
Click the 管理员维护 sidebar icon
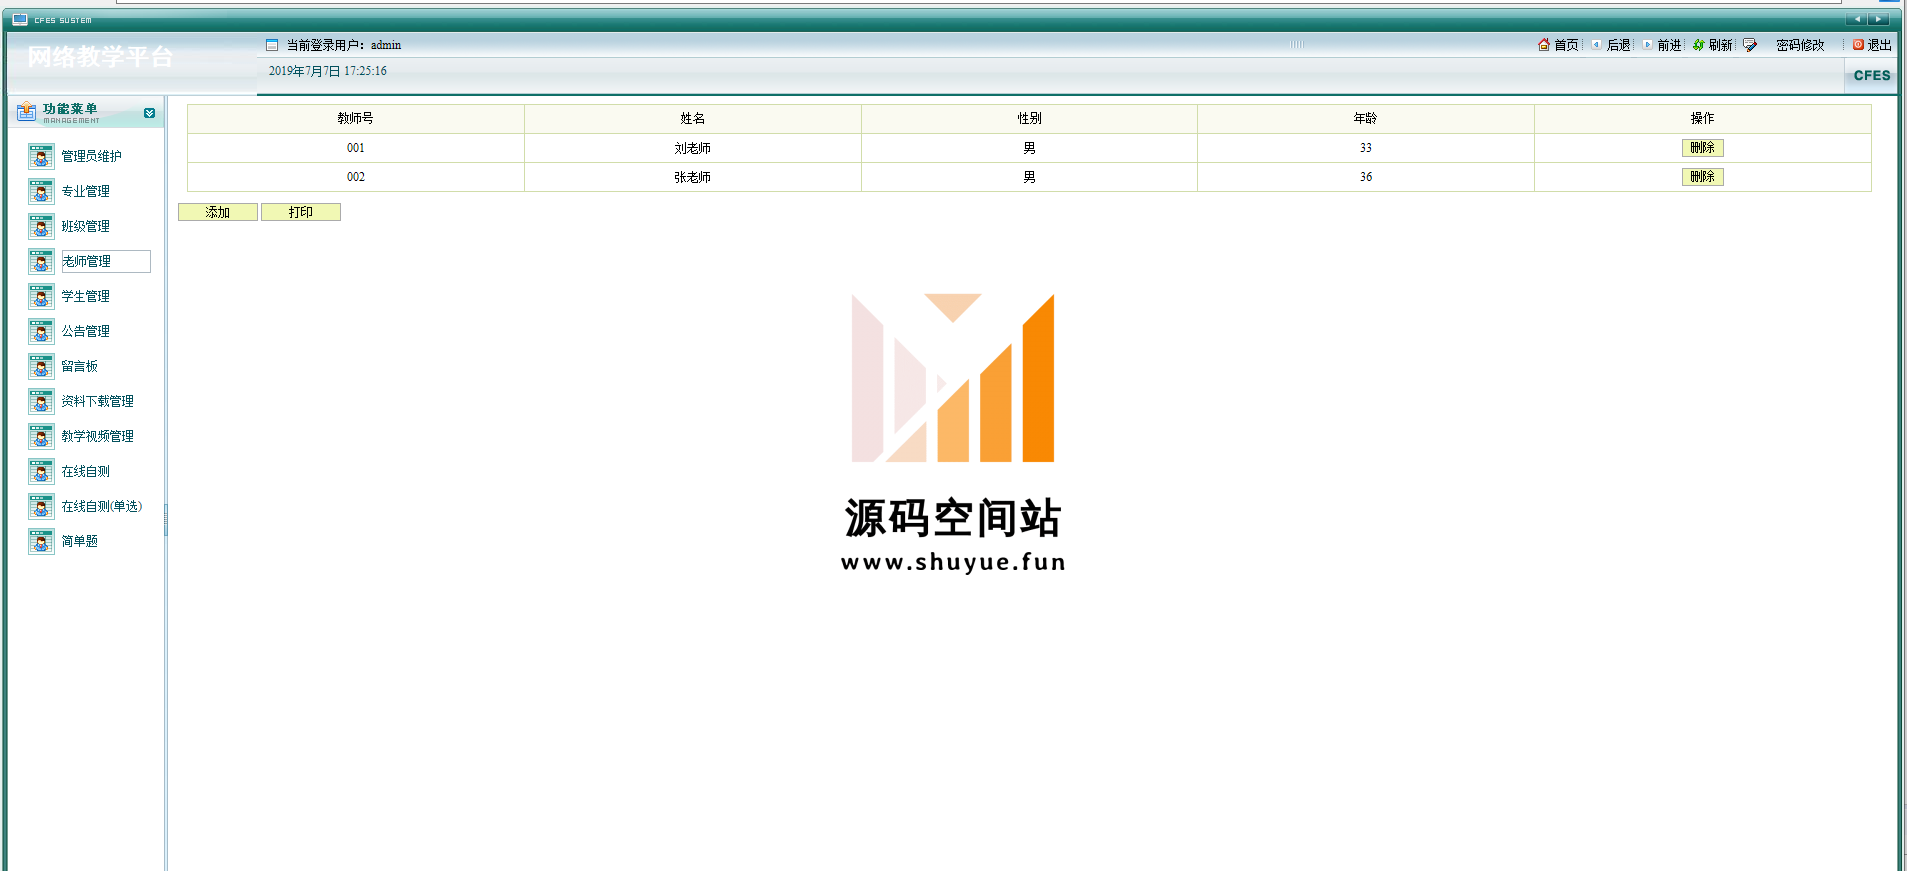(41, 157)
